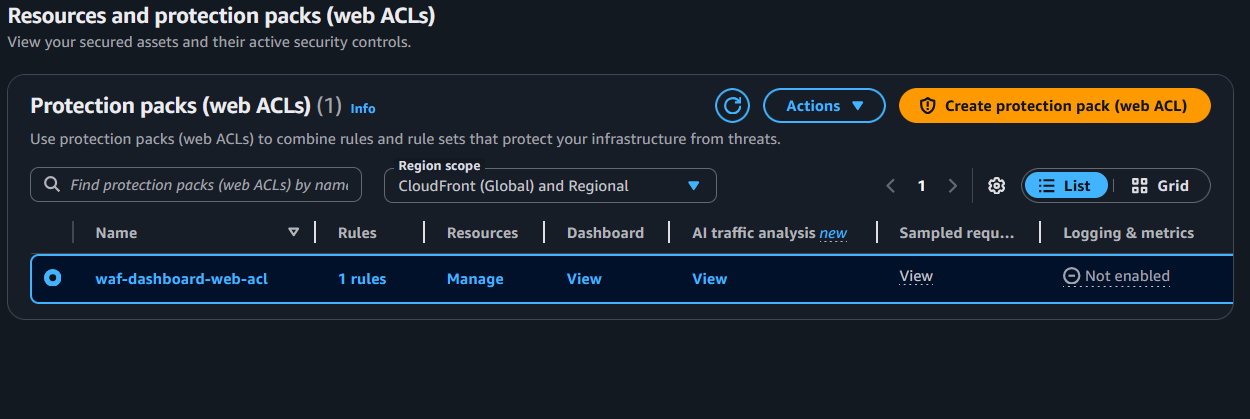The height and width of the screenshot is (419, 1250).
Task: View the Dashboard for waf-dashboard-web-acl
Action: pyautogui.click(x=584, y=279)
